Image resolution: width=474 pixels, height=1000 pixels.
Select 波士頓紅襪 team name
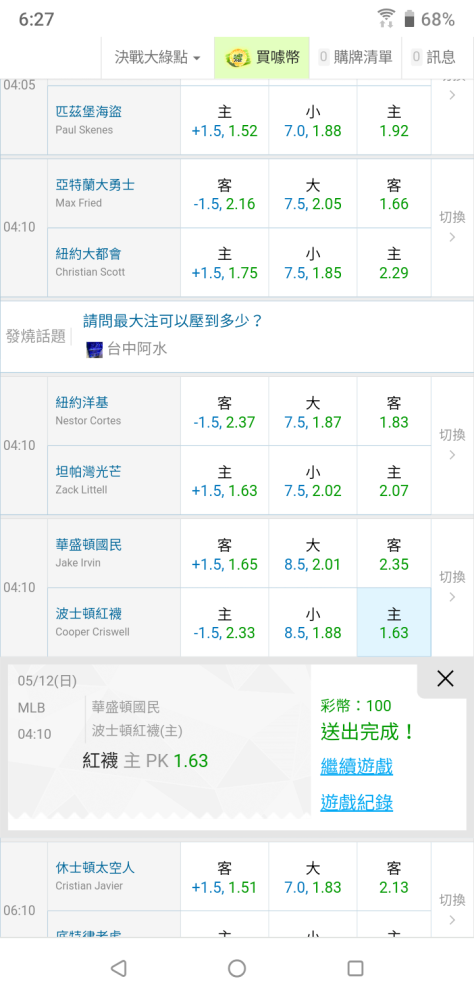89,614
